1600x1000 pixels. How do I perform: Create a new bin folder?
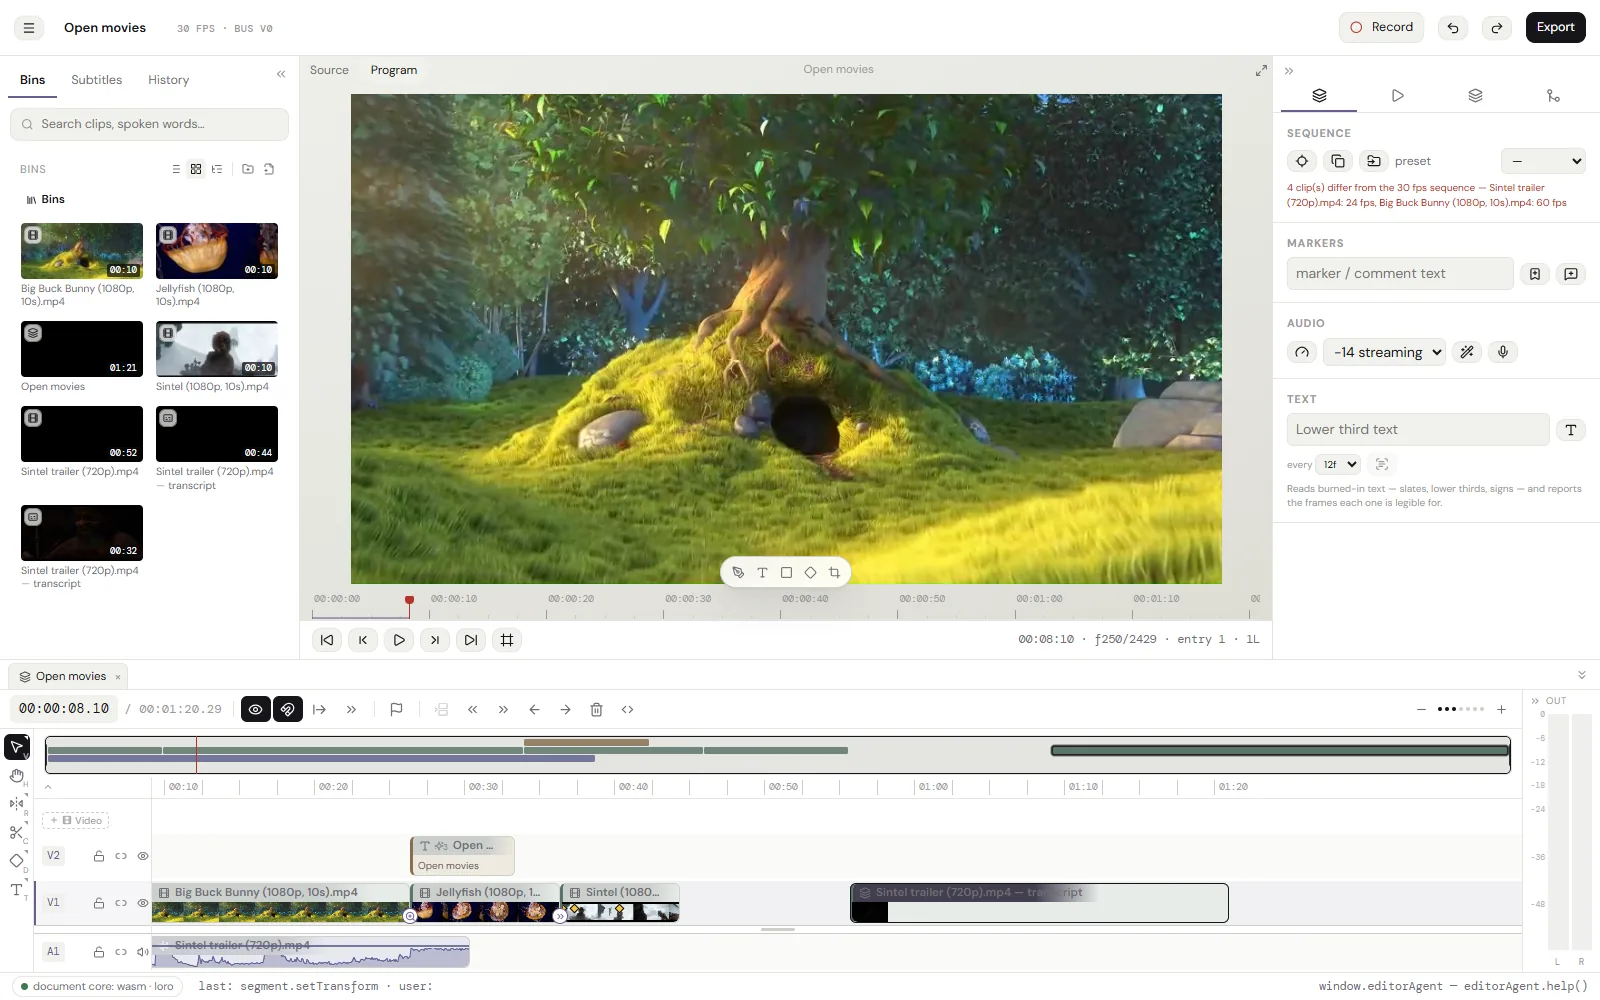coord(248,169)
